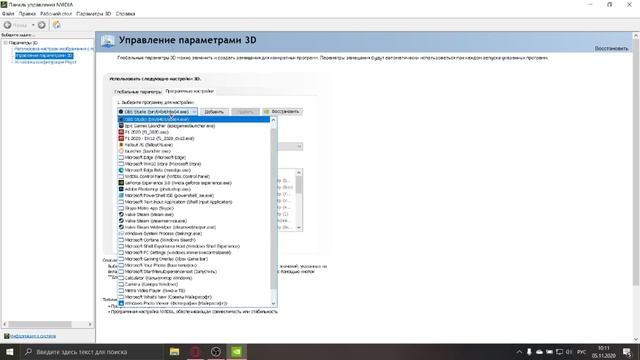This screenshot has width=640, height=360.
Task: Choose Microsoft PC Settings entry
Action: [x=194, y=253]
